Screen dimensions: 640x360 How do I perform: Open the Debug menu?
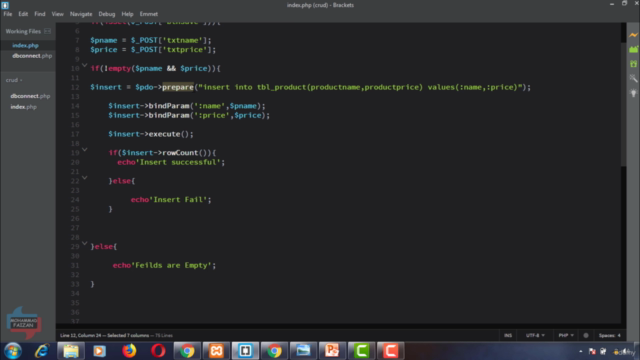(x=107, y=14)
